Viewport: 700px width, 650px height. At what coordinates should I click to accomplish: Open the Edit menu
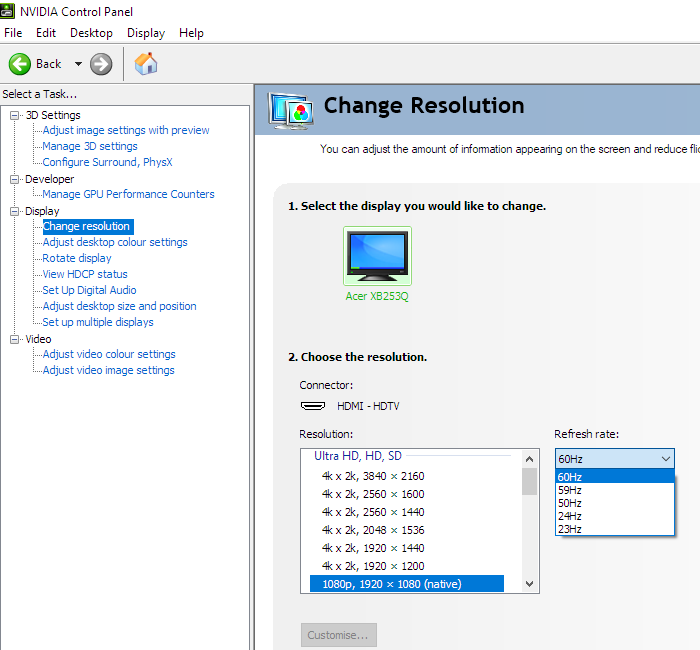pos(46,33)
